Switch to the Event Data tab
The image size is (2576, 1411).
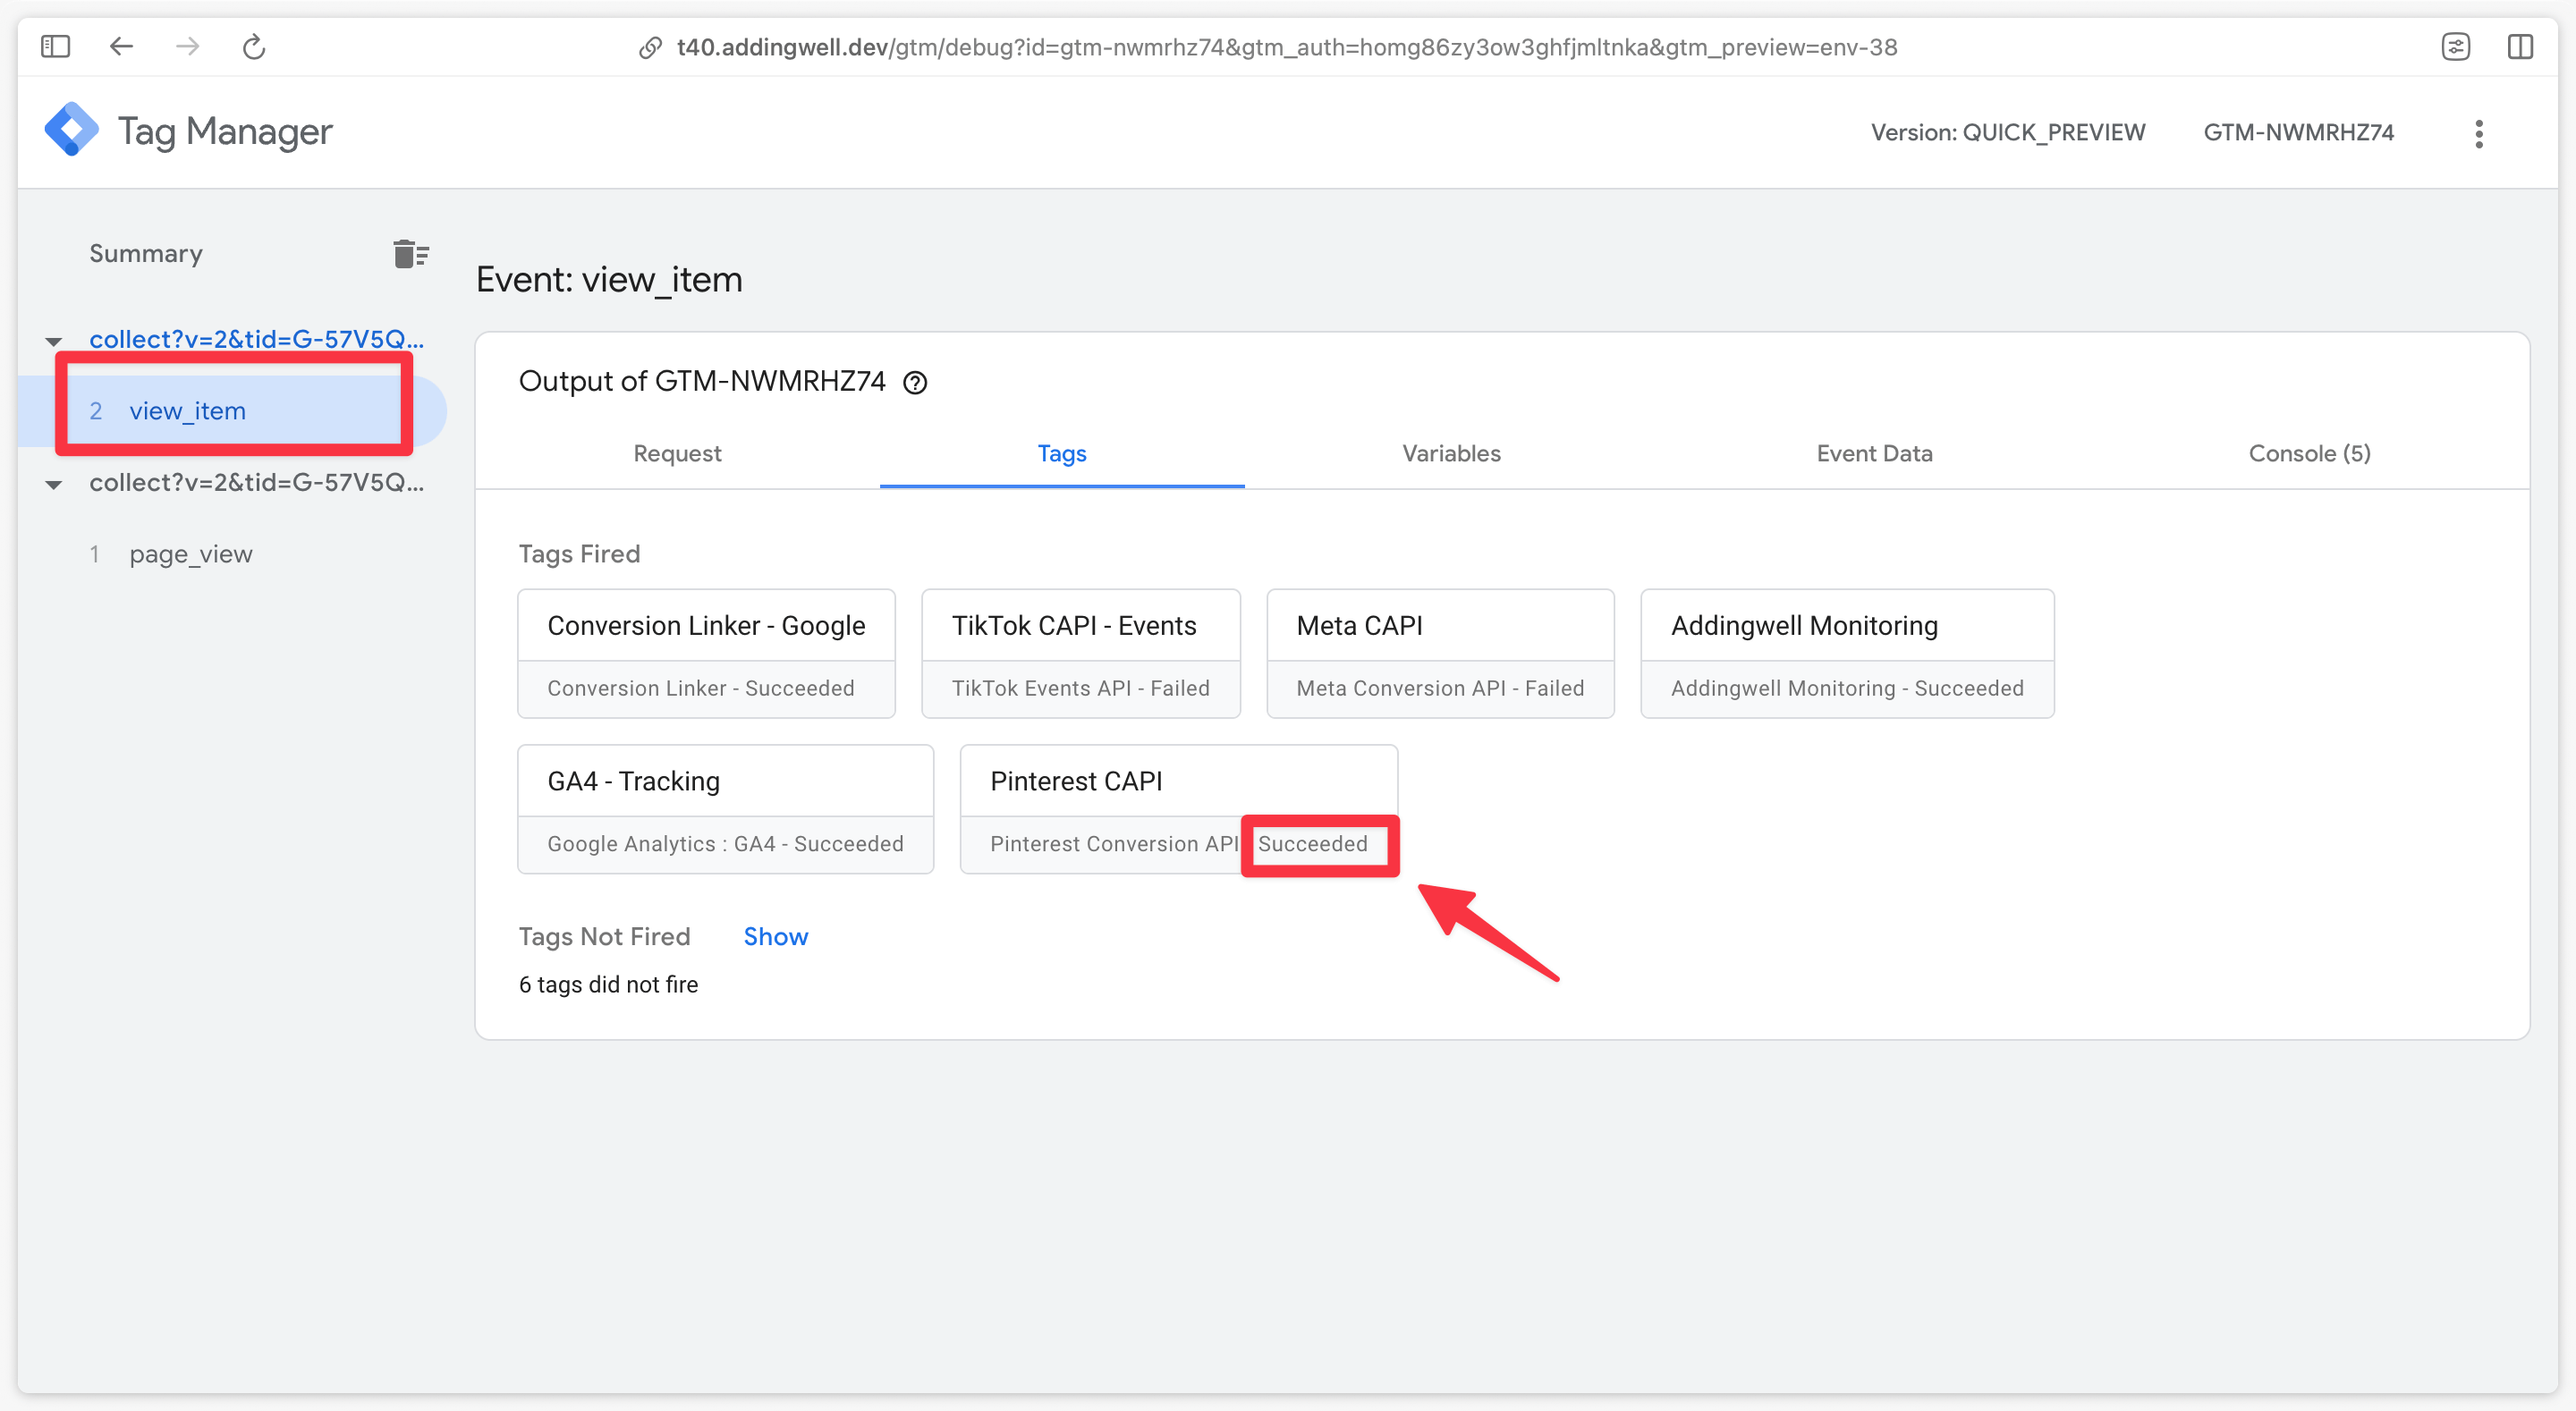point(1874,453)
